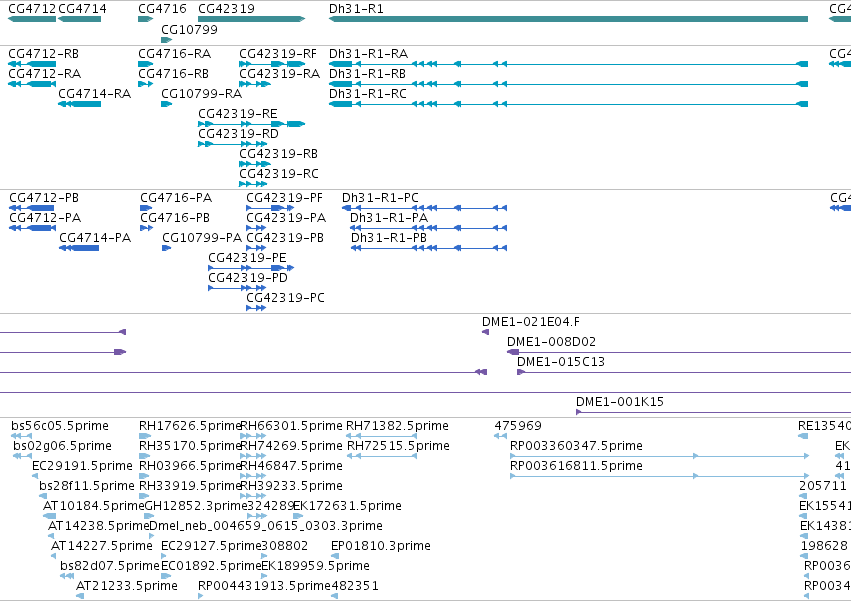Select protein CG4712-PB
This screenshot has height=601, width=851.
pos(44,198)
